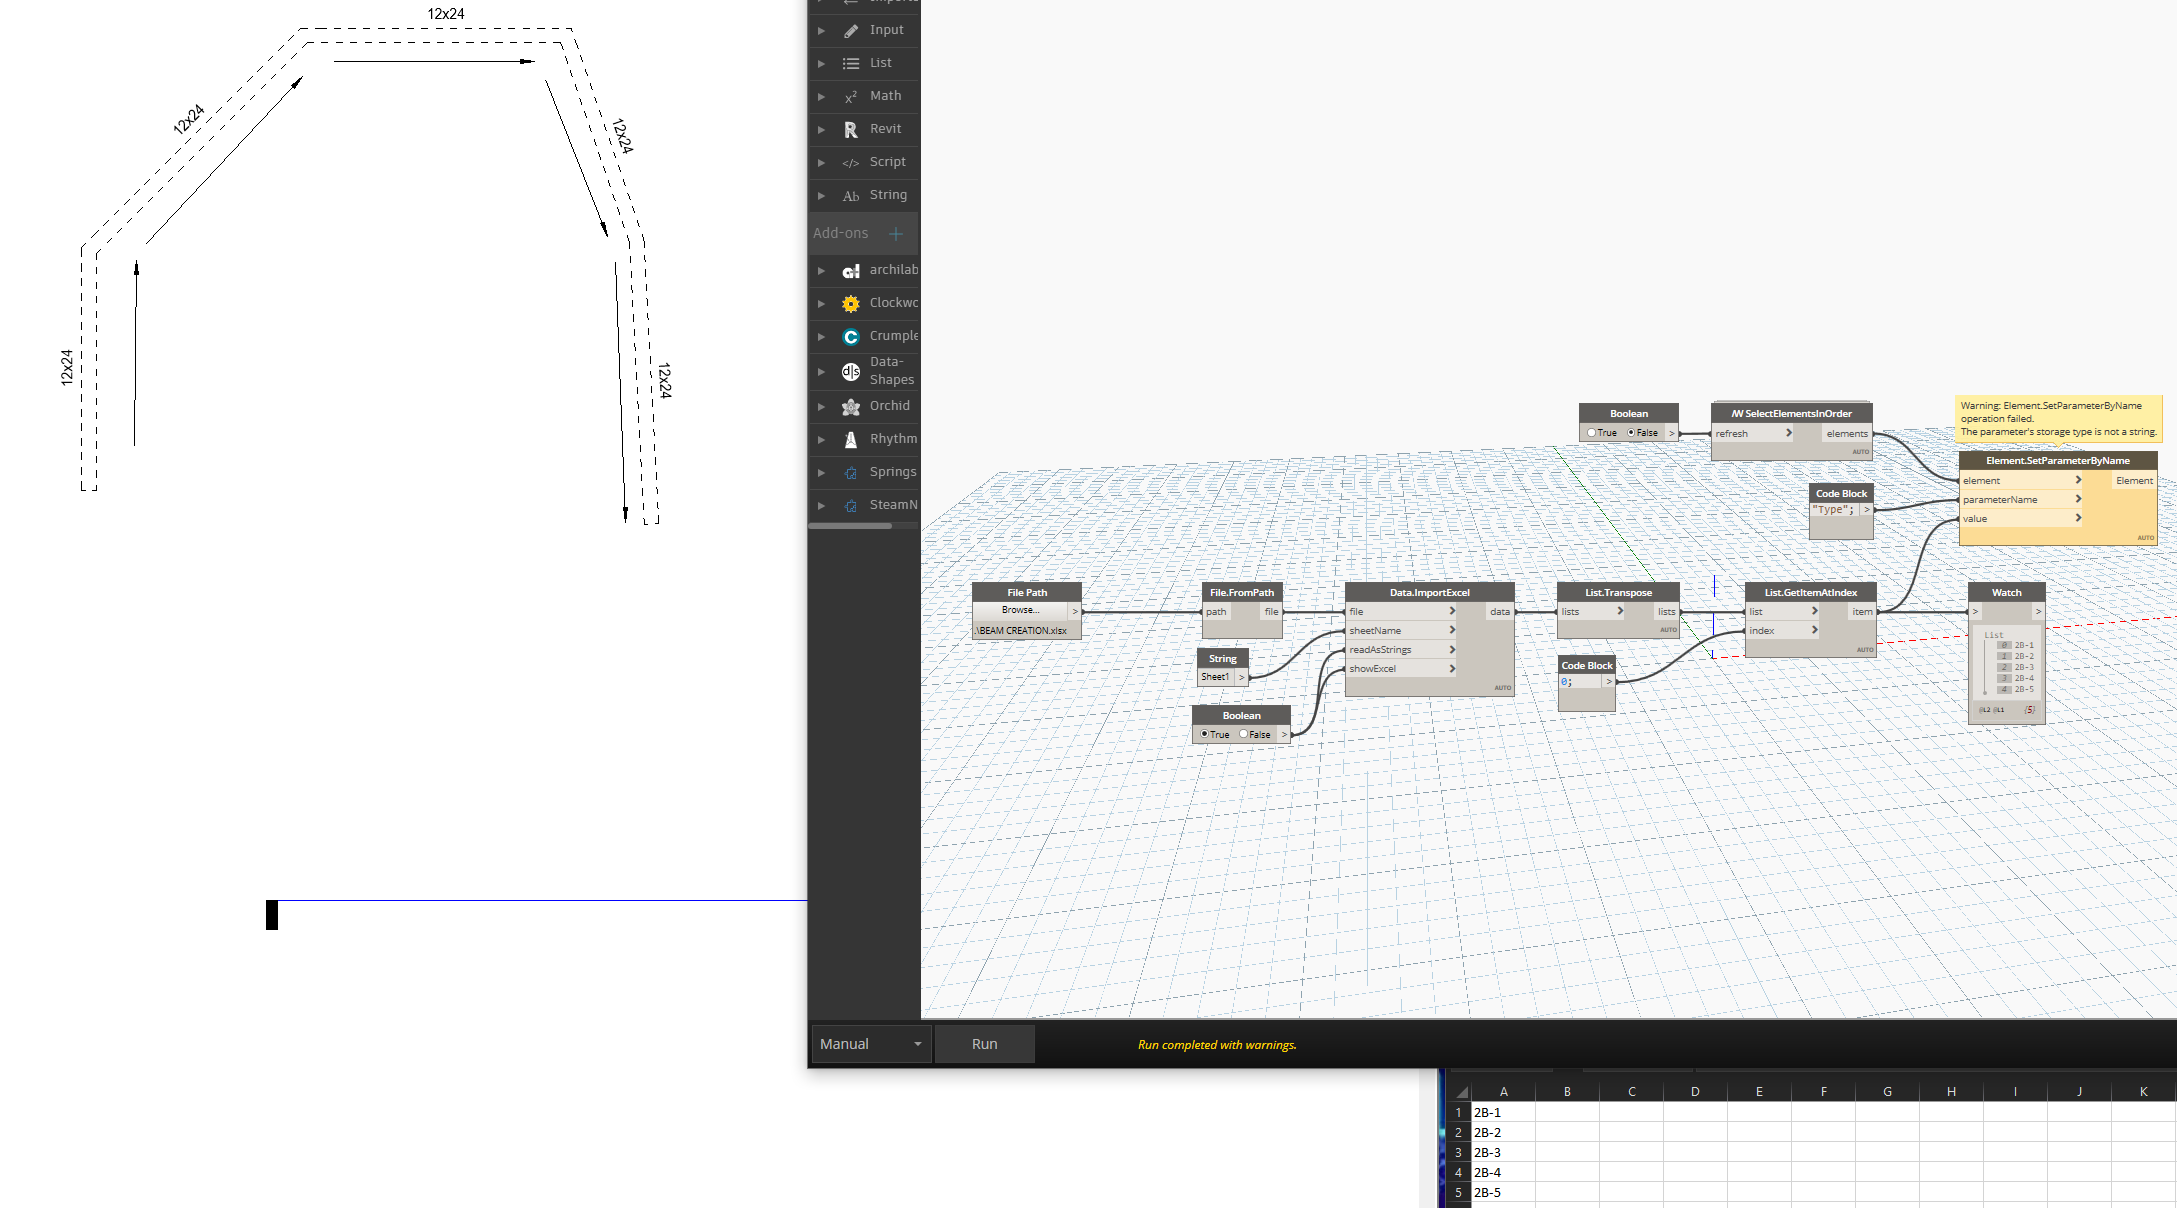Click the Crumple package icon
Image resolution: width=2177 pixels, height=1208 pixels.
click(850, 337)
